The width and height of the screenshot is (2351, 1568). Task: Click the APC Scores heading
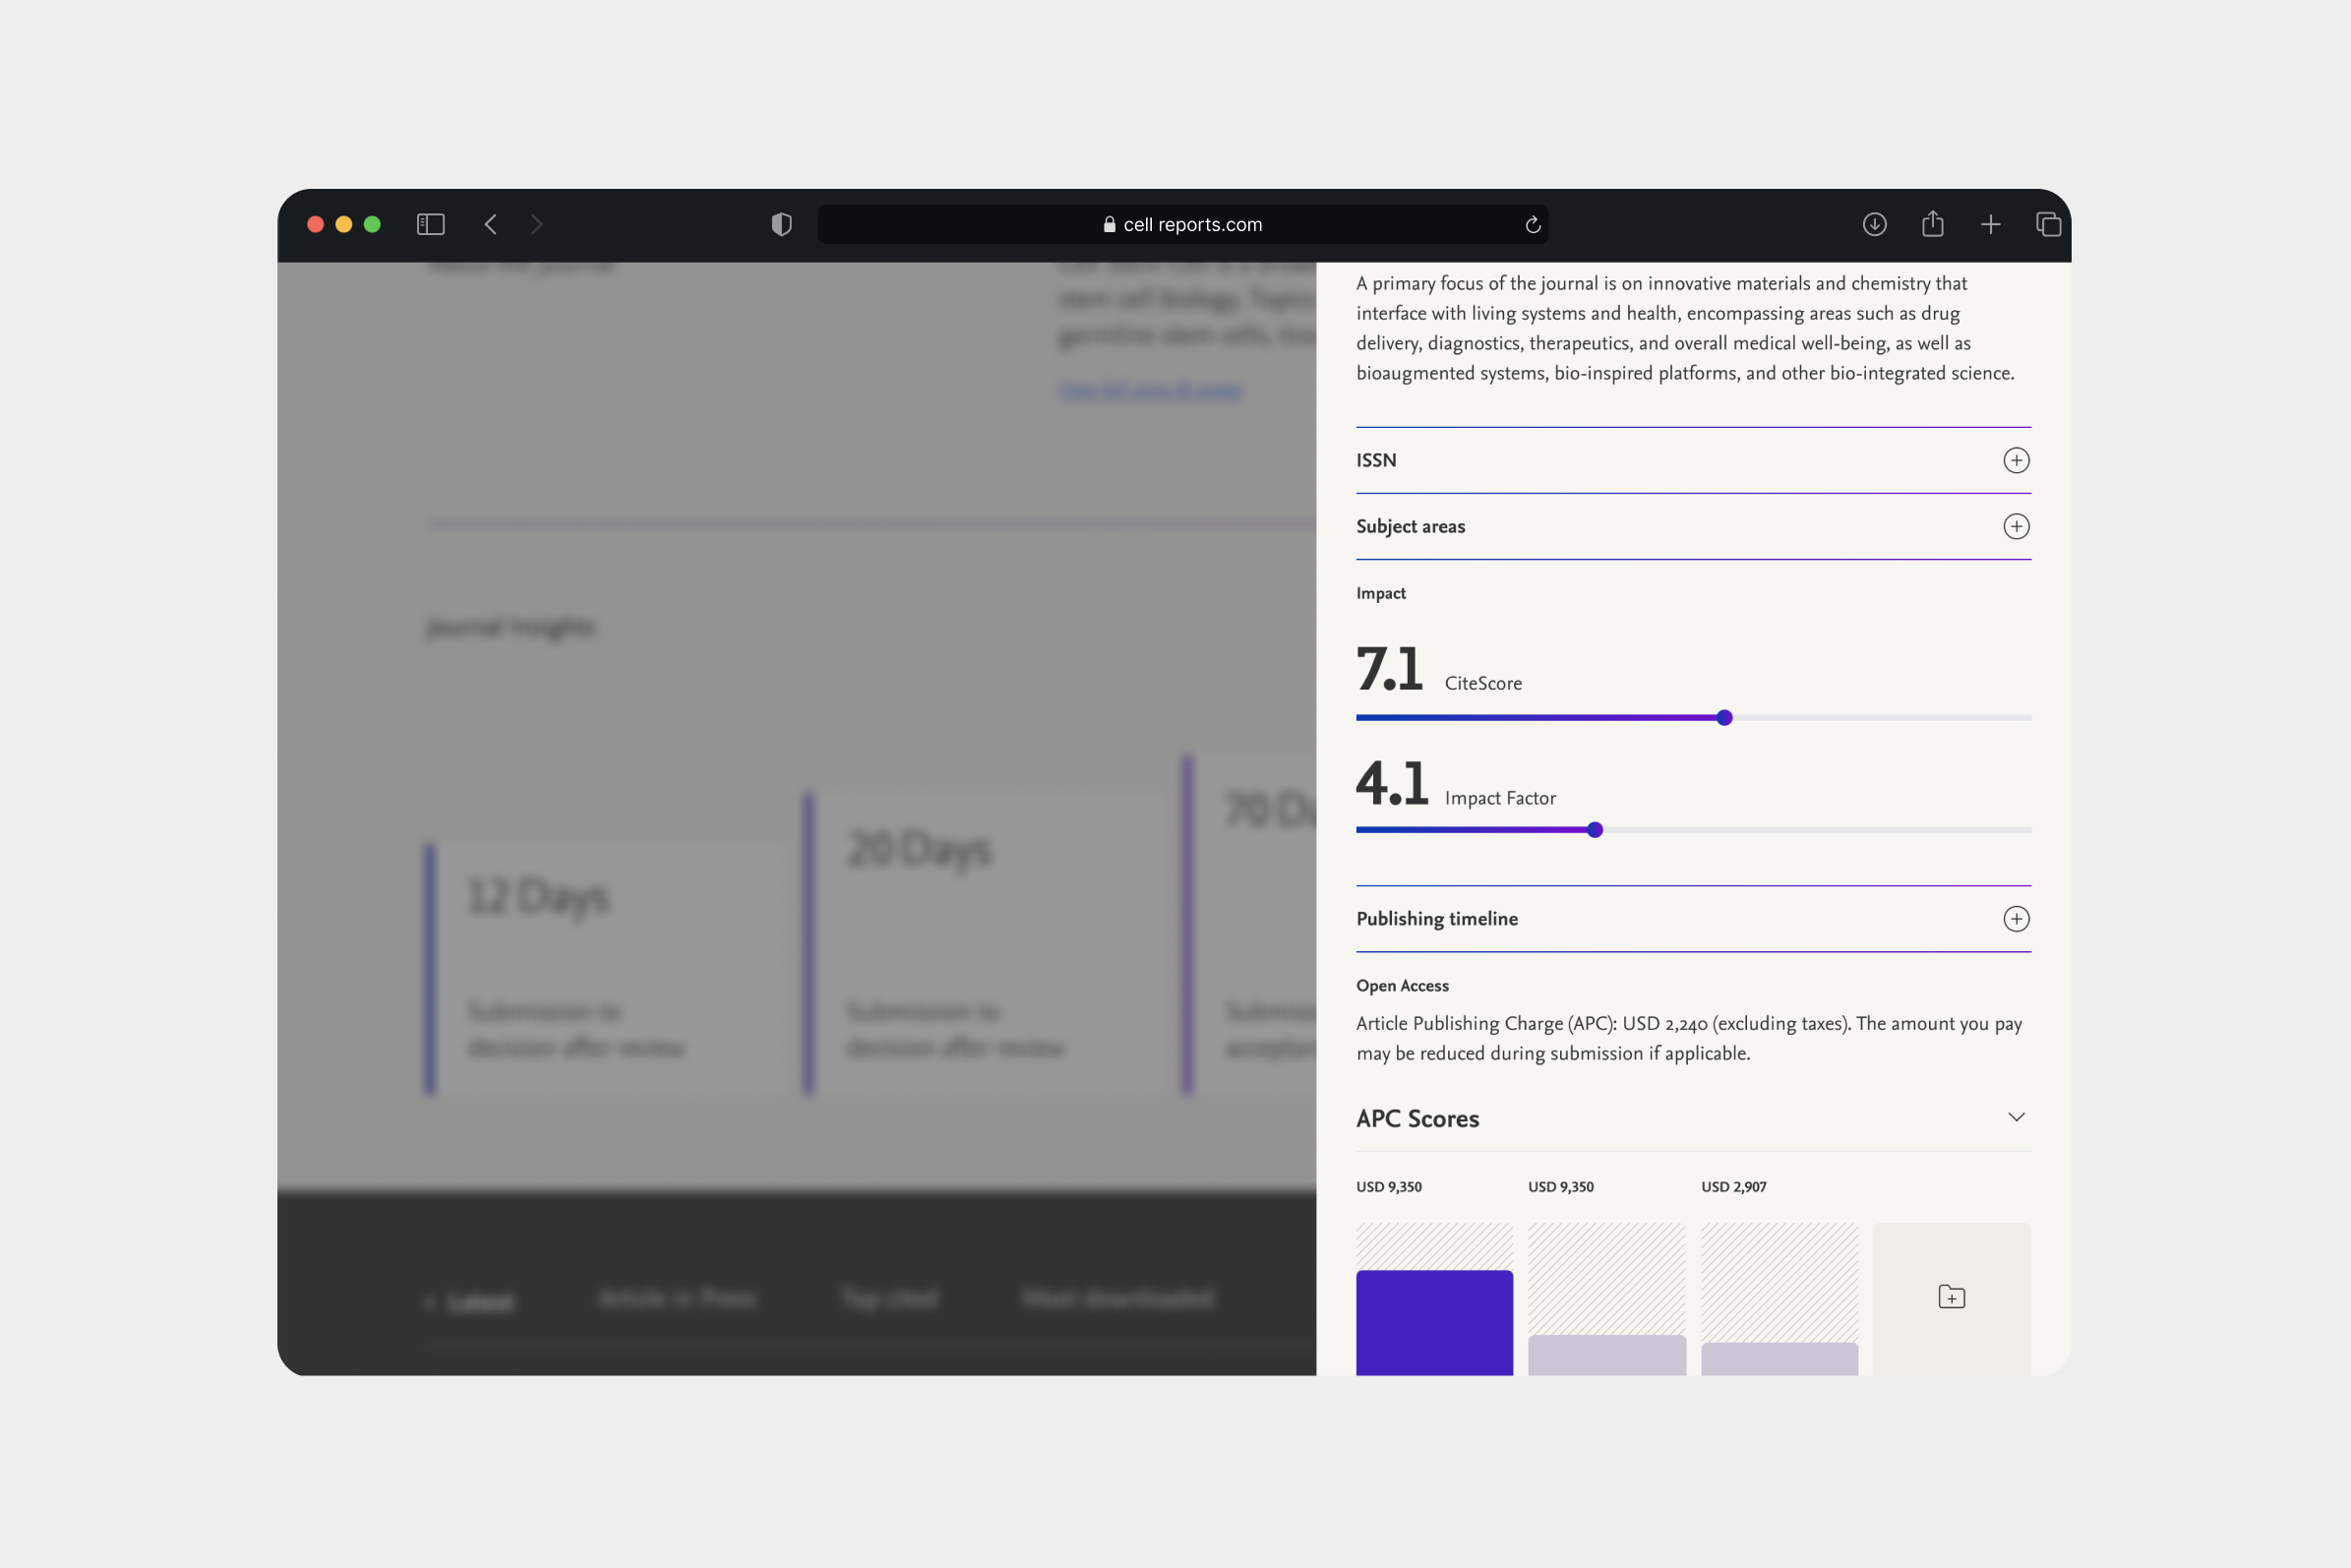click(x=1417, y=1118)
